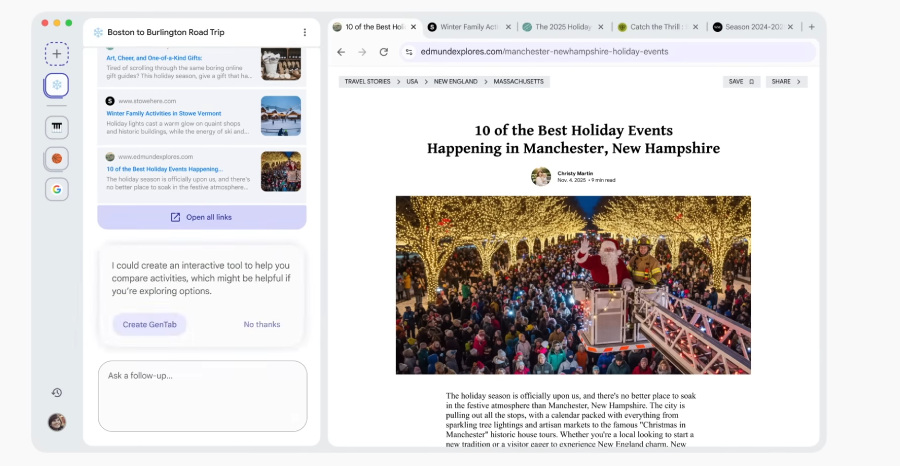Open the Google workspace icon in sidebar
The height and width of the screenshot is (466, 900).
coord(57,189)
